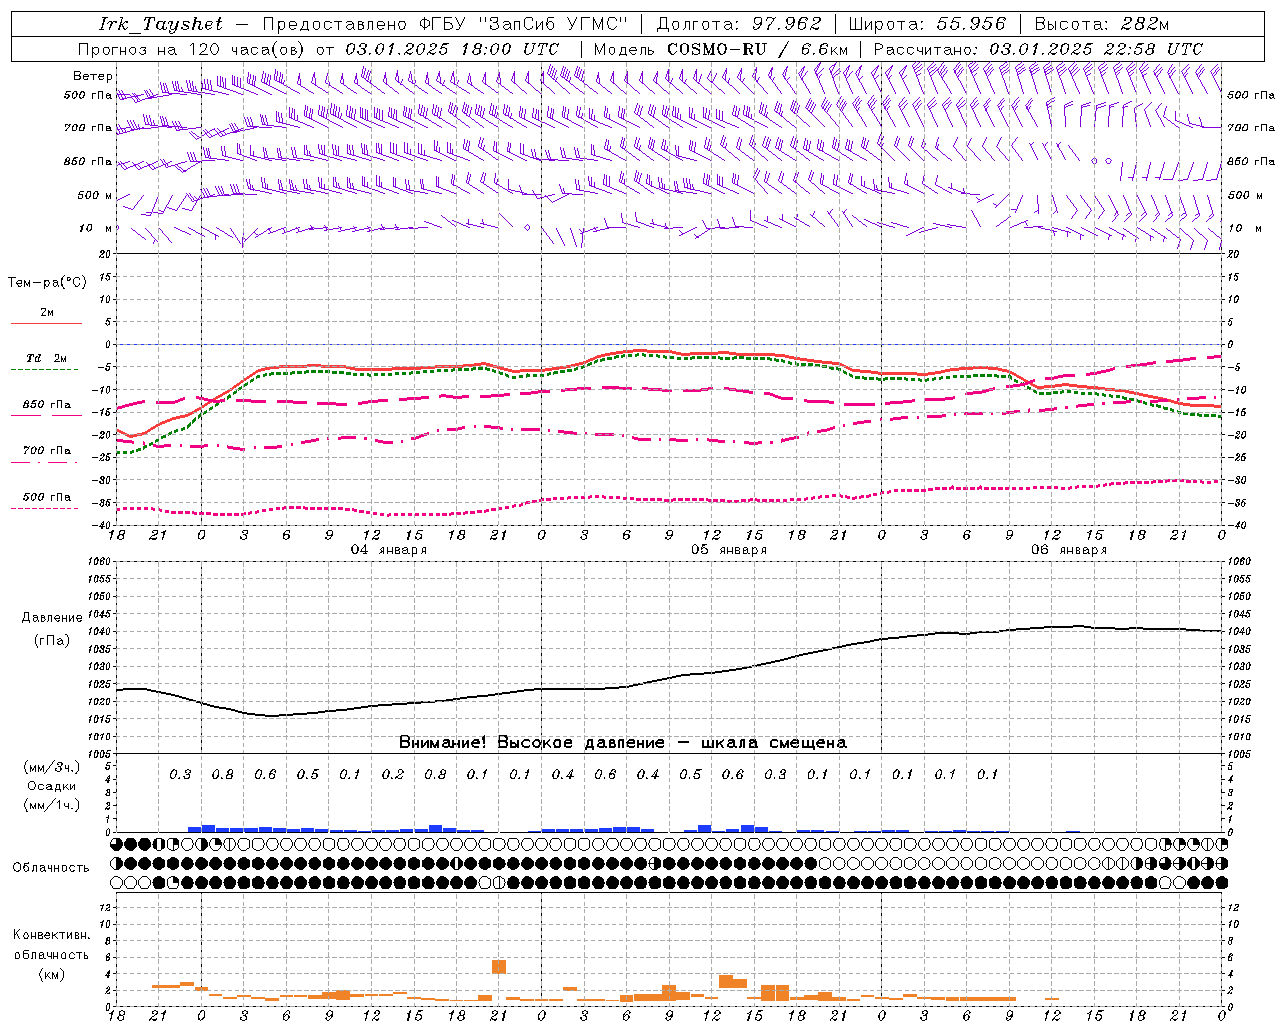Screen dimensions: 1280x1024
Task: Click the '500 м' wind level label on left
Action: coord(95,195)
